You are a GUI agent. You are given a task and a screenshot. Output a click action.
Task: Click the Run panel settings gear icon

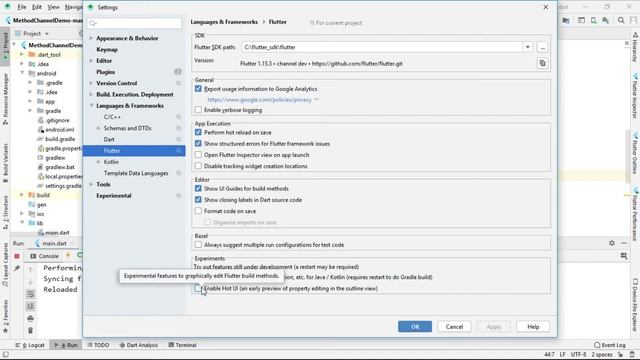pos(611,243)
